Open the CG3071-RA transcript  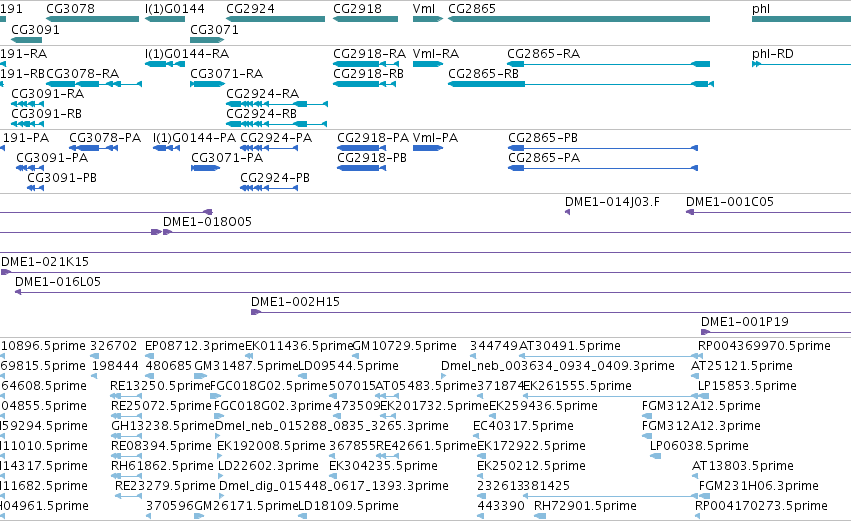(x=207, y=84)
